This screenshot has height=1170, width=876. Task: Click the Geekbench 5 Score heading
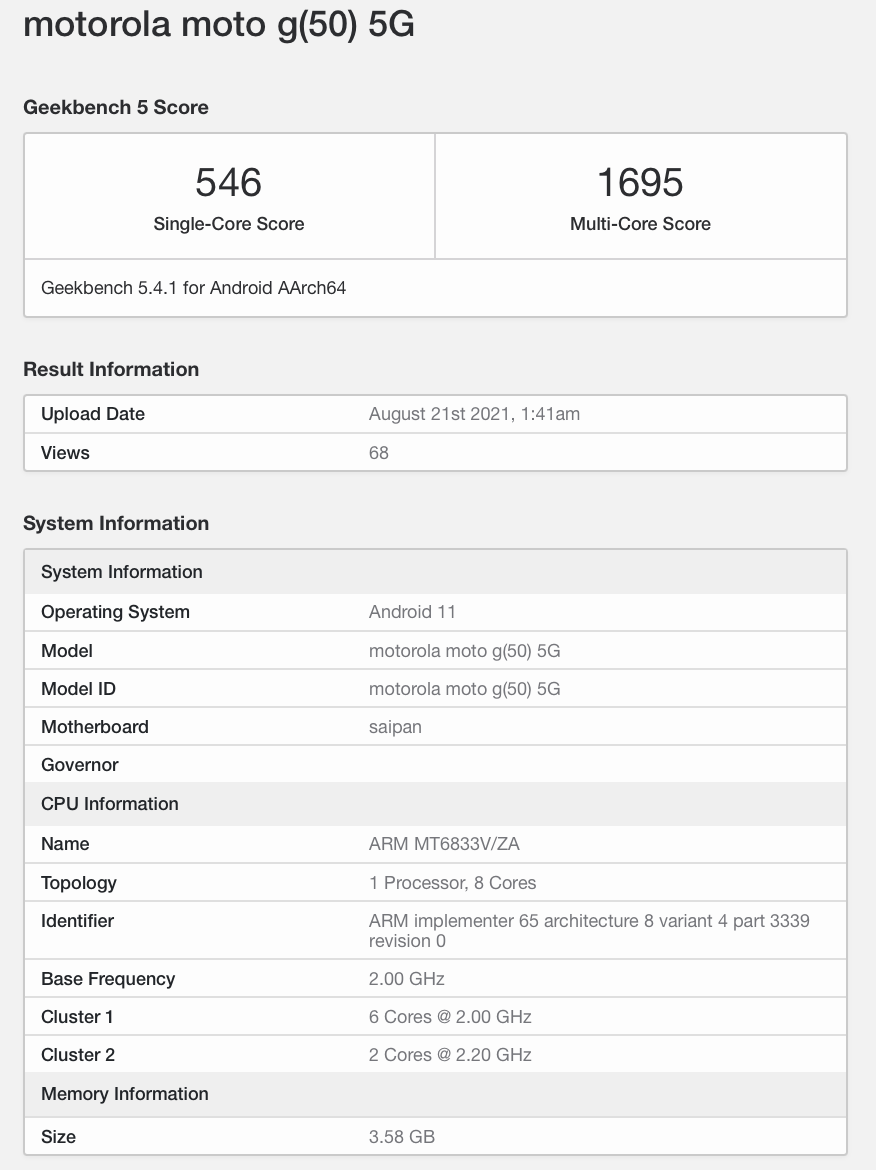click(x=116, y=107)
